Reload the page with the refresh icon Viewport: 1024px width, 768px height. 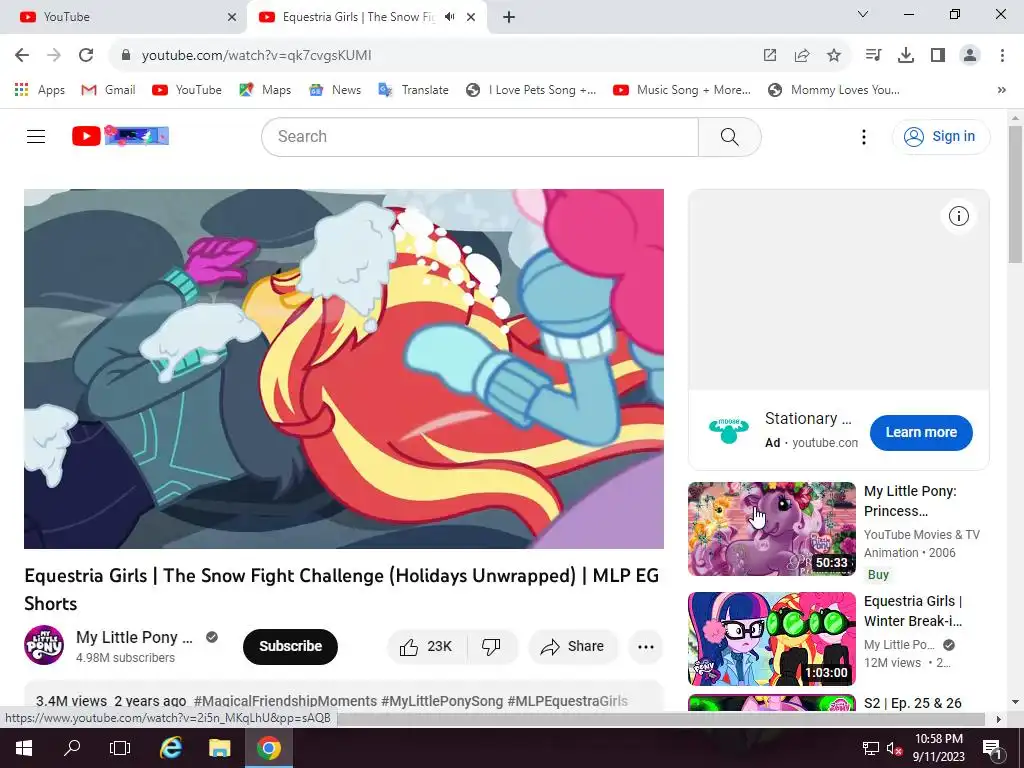[x=86, y=56]
